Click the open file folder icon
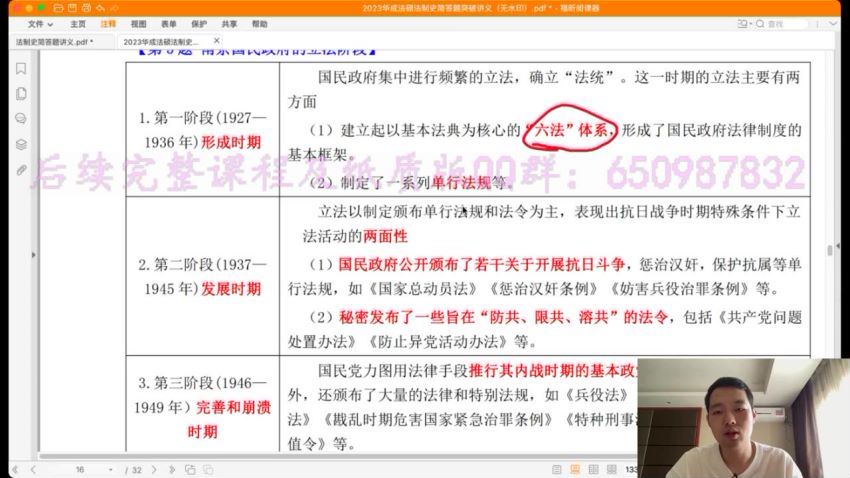The height and width of the screenshot is (478, 850). point(59,8)
